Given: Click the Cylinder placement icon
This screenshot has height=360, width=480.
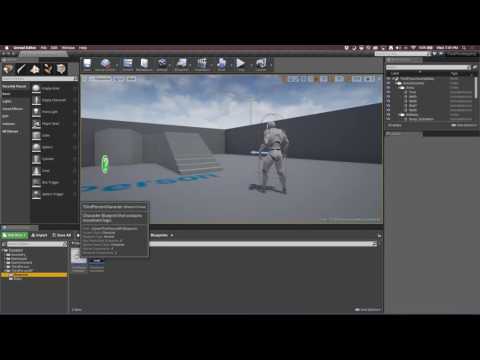Looking at the screenshot, I should (x=36, y=159).
